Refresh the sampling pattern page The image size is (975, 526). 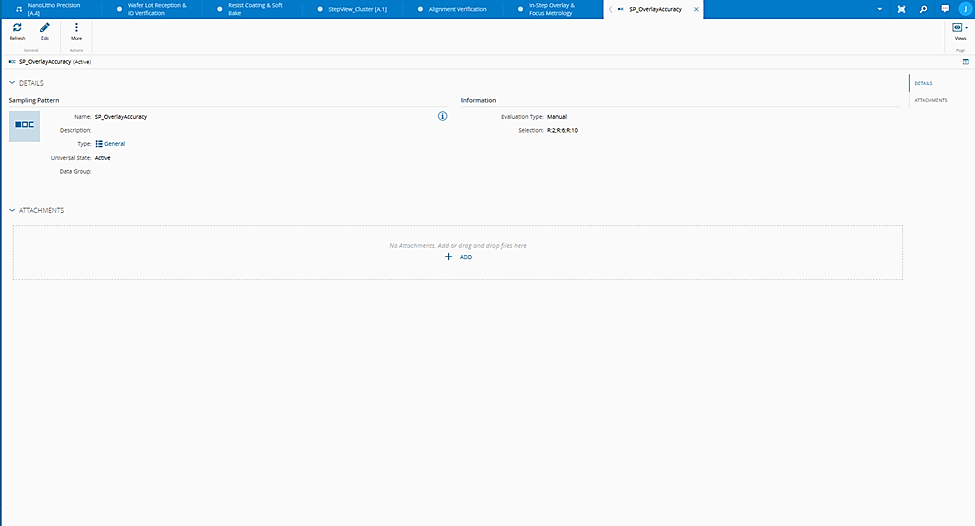[17, 31]
